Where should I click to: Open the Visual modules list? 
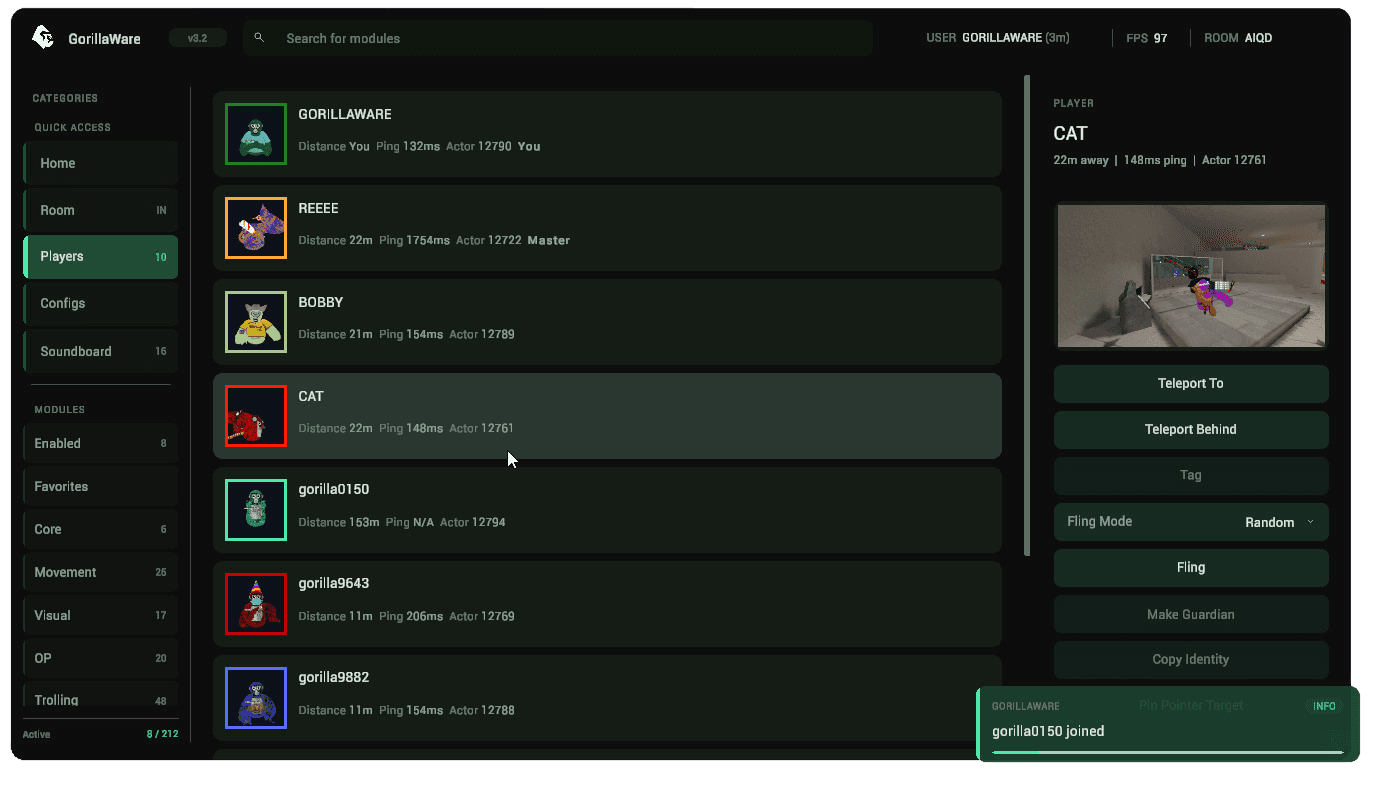[x=101, y=615]
